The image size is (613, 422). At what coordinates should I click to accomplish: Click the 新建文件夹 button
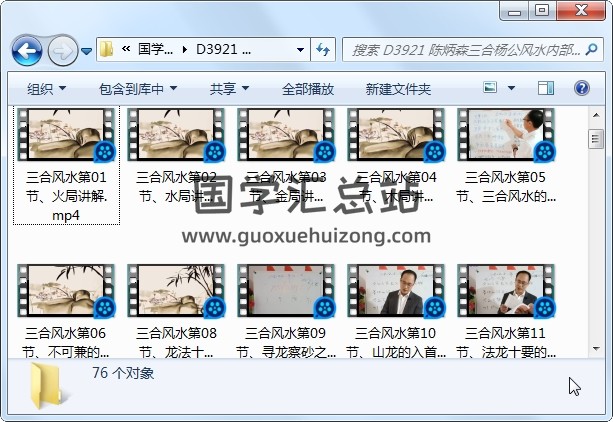398,88
